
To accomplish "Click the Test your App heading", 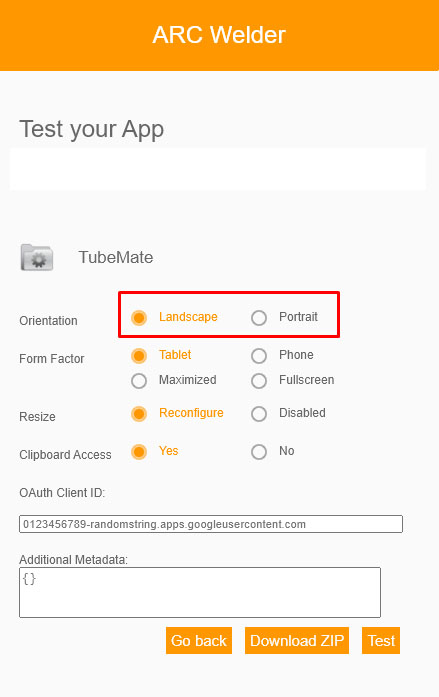I will [x=92, y=129].
